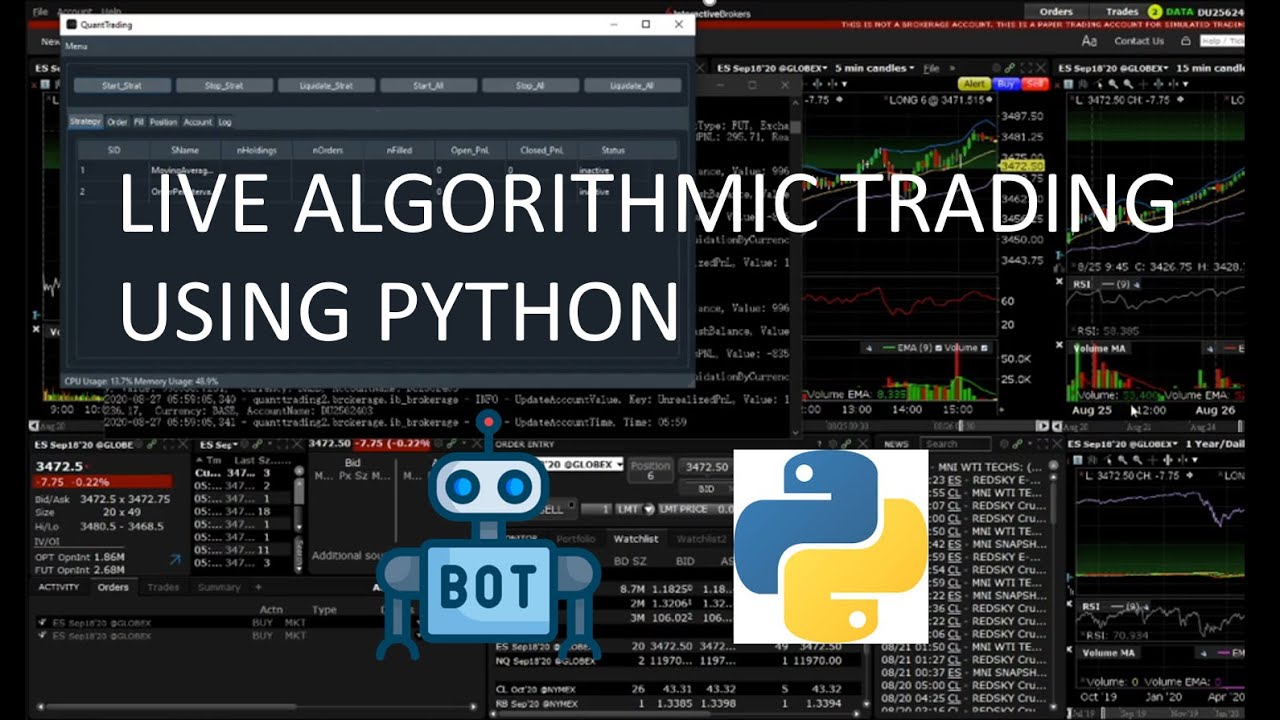1280x720 pixels.
Task: Open Menu in QuantTrading window
Action: click(76, 47)
